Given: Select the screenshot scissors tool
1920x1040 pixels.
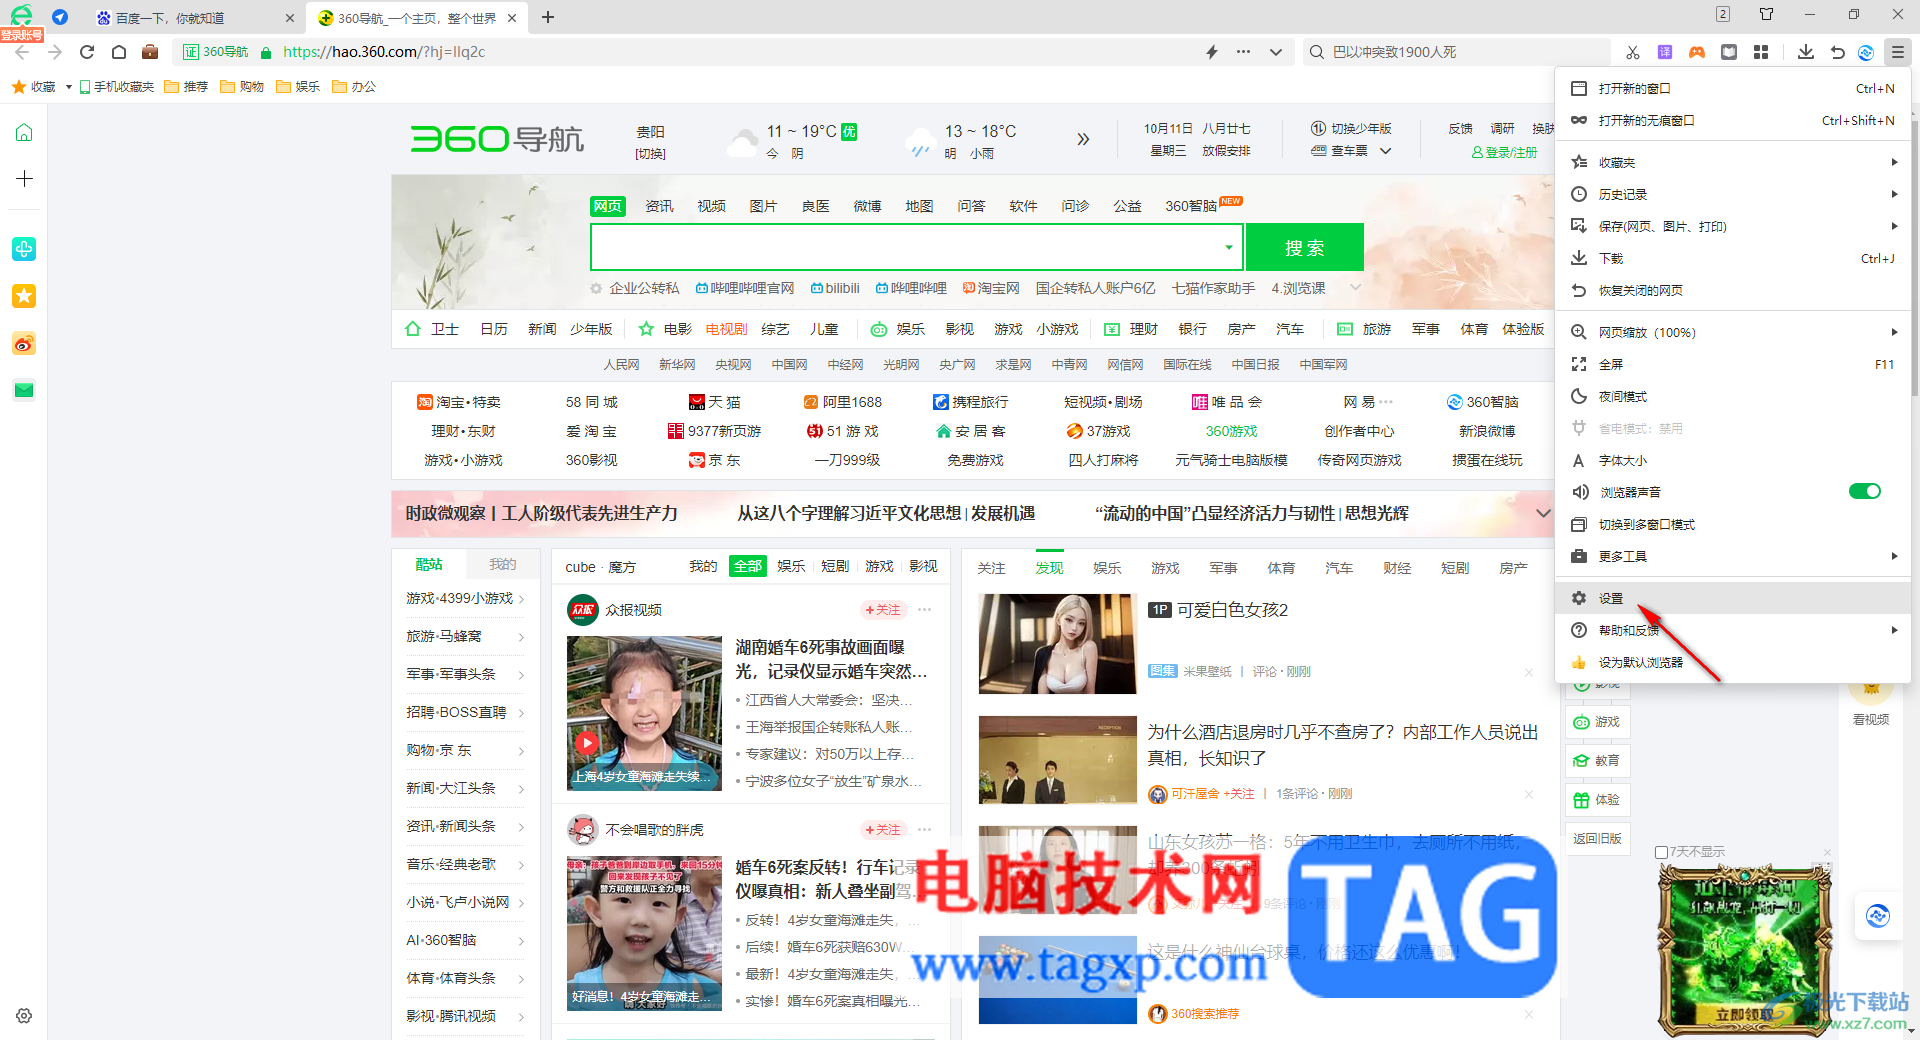Looking at the screenshot, I should pyautogui.click(x=1632, y=51).
